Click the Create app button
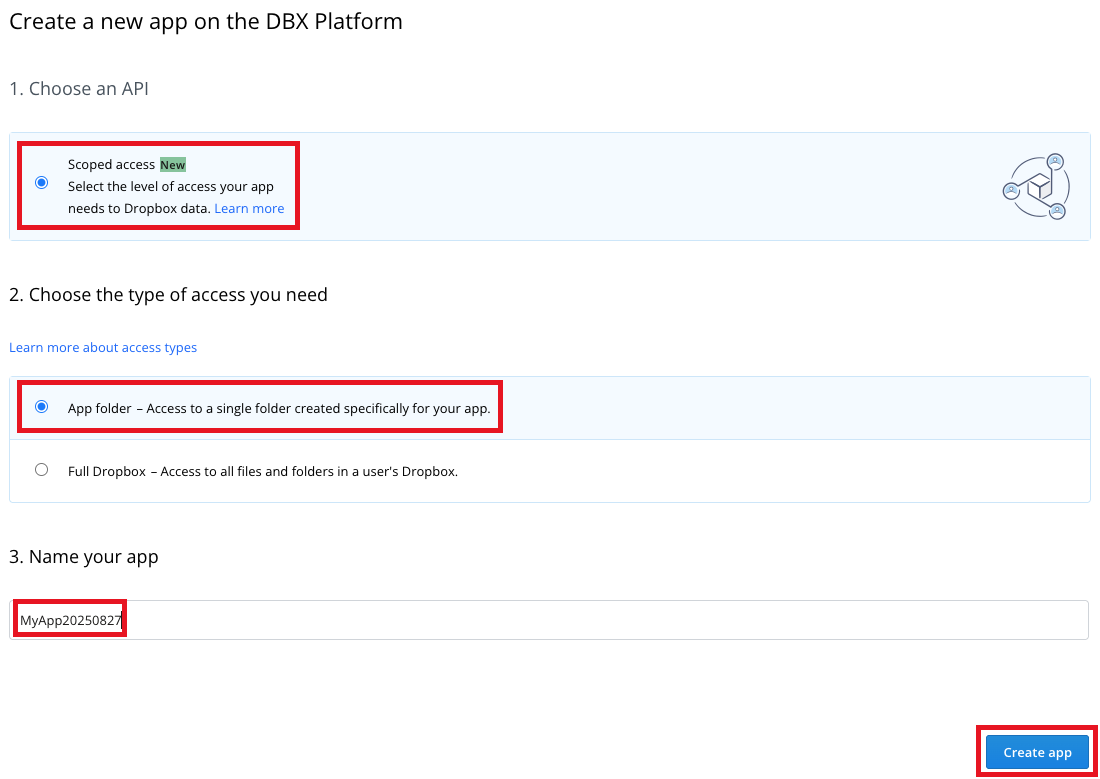The image size is (1100, 779). [x=1036, y=751]
